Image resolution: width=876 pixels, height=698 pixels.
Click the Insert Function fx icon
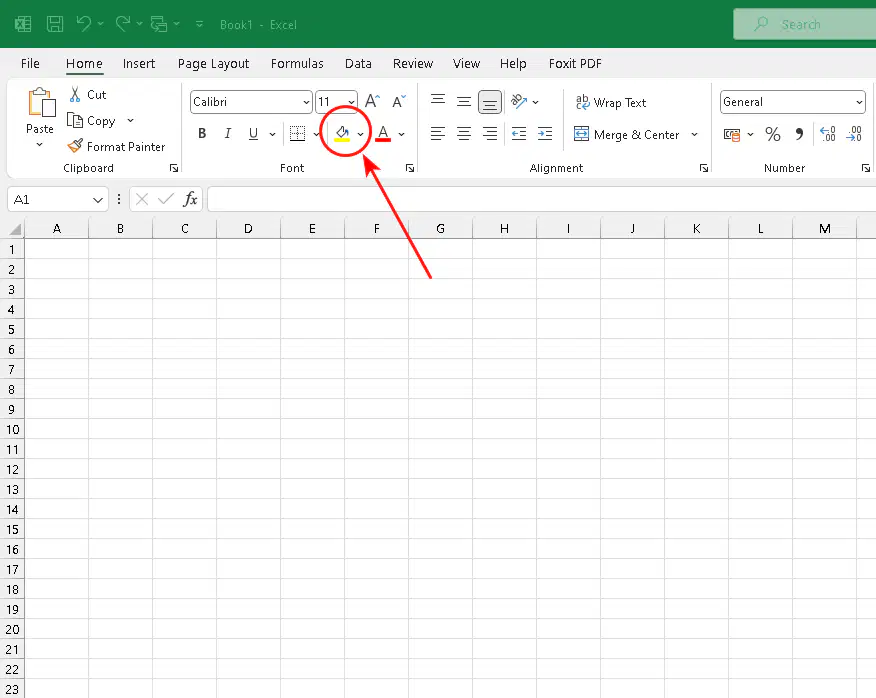pos(191,199)
